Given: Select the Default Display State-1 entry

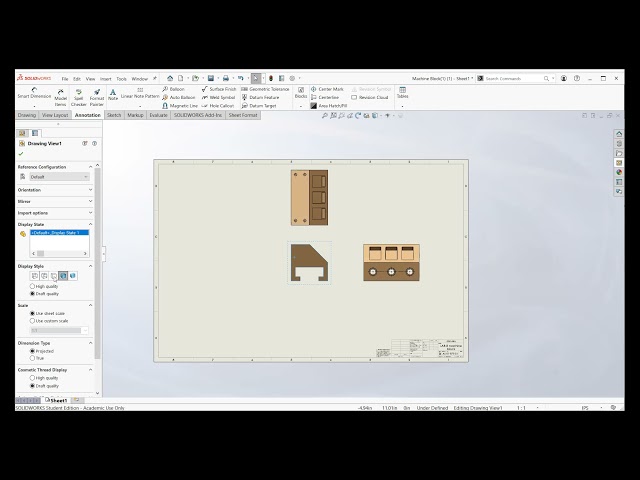Looking at the screenshot, I should tap(59, 233).
